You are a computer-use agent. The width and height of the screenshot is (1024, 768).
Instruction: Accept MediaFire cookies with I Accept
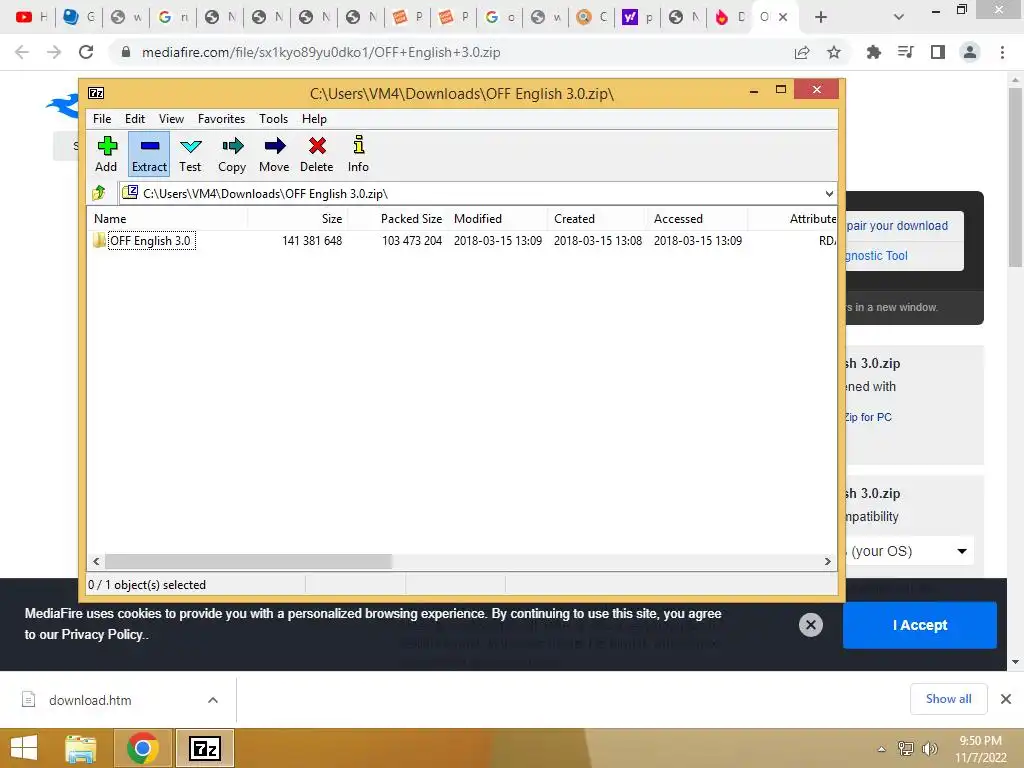[920, 625]
